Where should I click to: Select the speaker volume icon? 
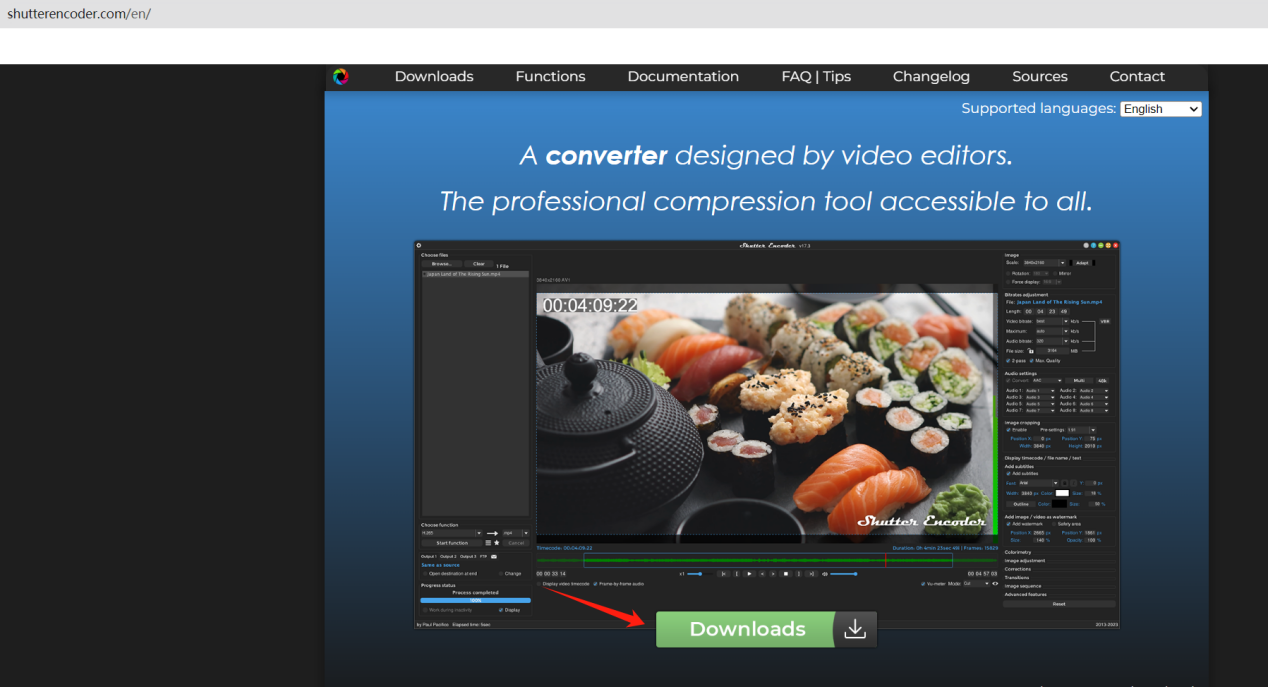(825, 574)
